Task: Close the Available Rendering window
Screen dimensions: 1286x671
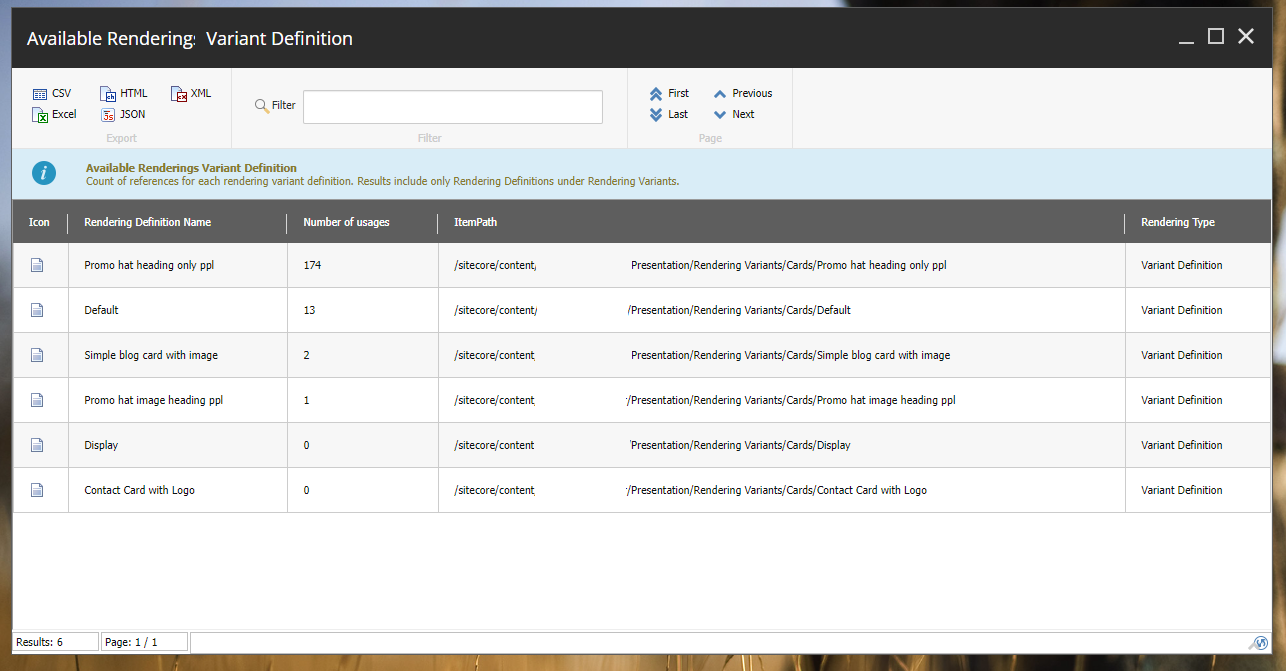Action: pyautogui.click(x=1246, y=37)
